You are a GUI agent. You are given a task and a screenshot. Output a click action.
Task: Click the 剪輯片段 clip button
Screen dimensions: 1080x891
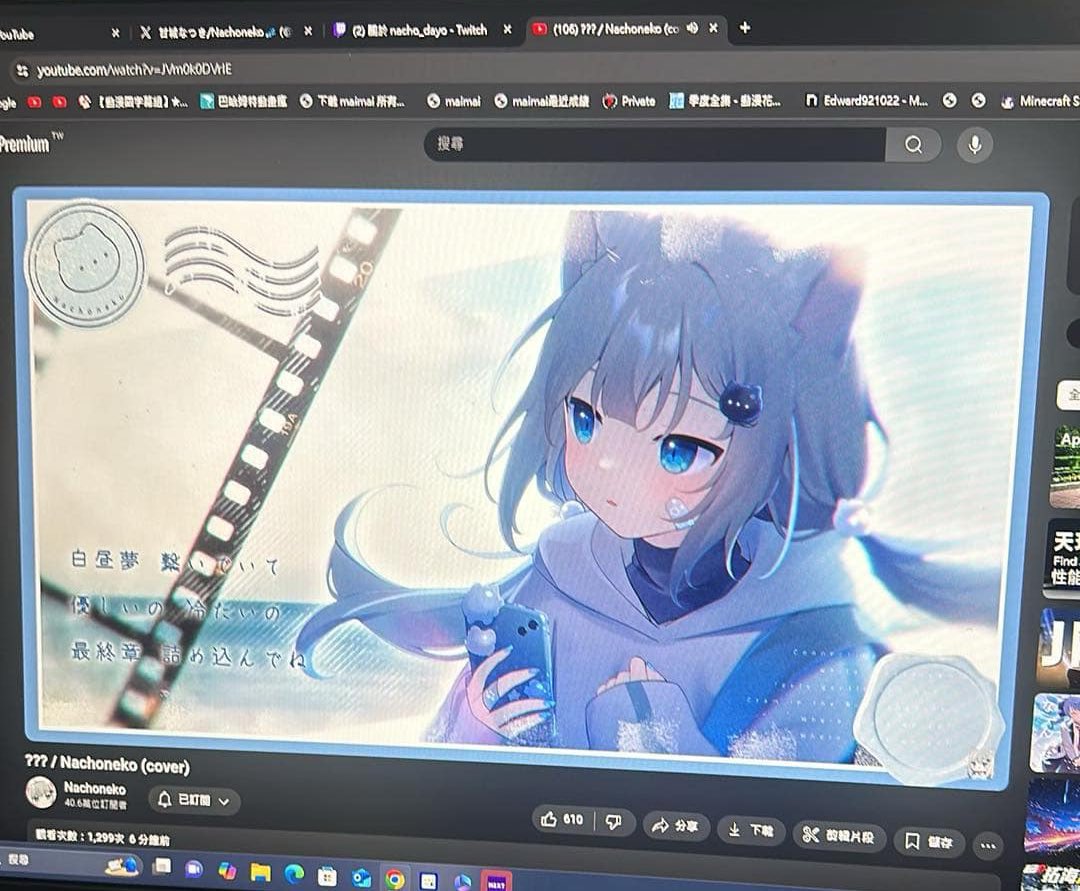point(838,835)
